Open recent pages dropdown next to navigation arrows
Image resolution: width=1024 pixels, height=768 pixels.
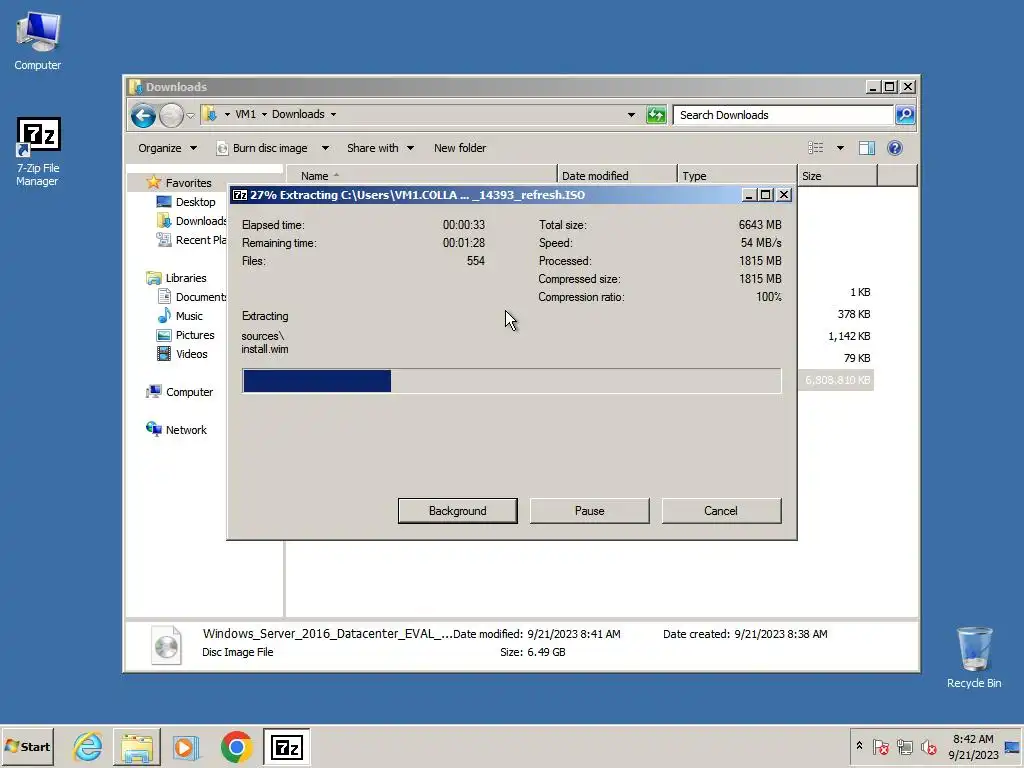pos(190,116)
